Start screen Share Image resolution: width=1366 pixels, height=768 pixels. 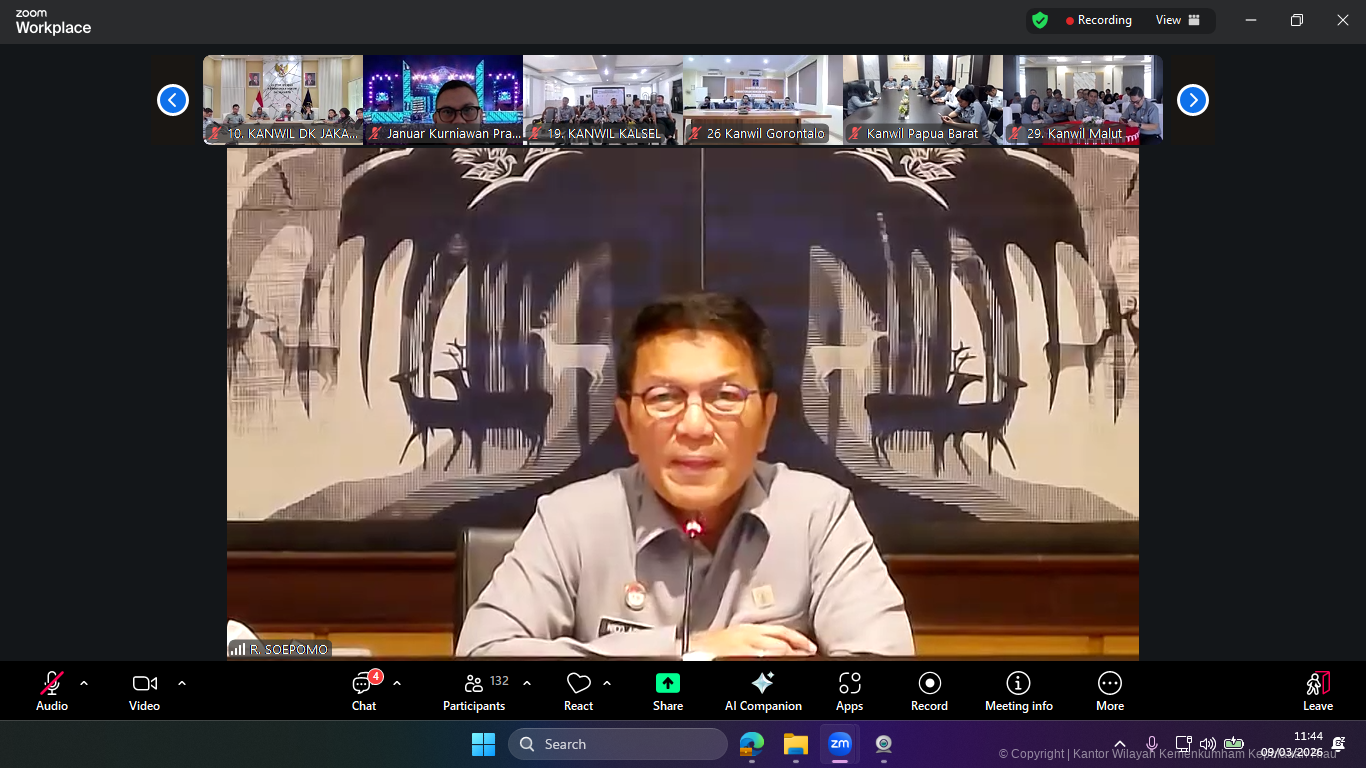(x=668, y=691)
